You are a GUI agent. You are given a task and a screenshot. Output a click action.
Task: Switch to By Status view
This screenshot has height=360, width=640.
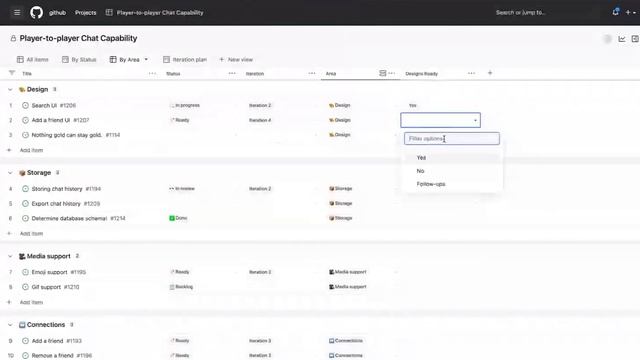(79, 60)
